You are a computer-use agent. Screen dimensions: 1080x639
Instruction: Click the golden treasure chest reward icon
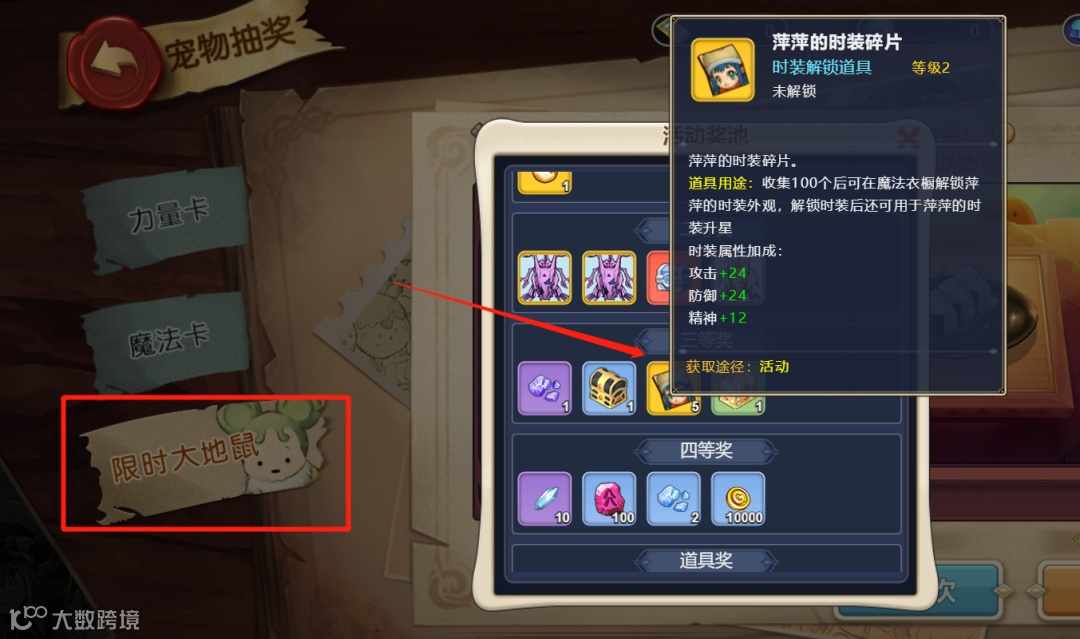point(609,388)
